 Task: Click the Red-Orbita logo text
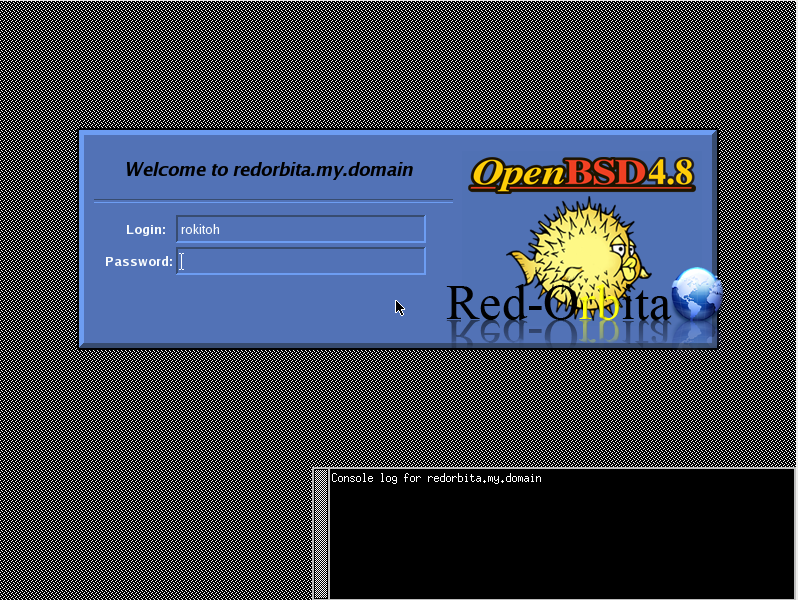[x=558, y=304]
